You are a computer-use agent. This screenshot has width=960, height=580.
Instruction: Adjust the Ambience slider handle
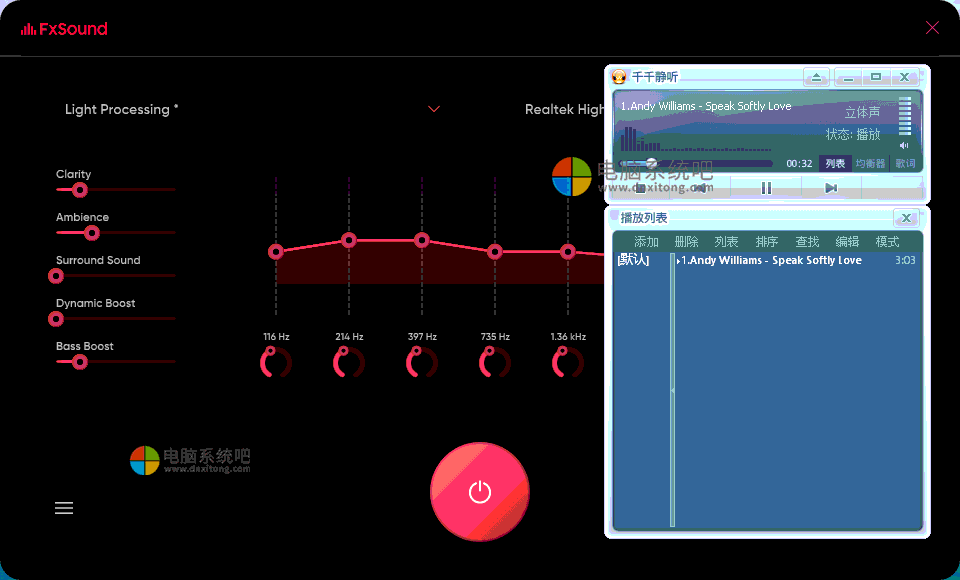[92, 233]
